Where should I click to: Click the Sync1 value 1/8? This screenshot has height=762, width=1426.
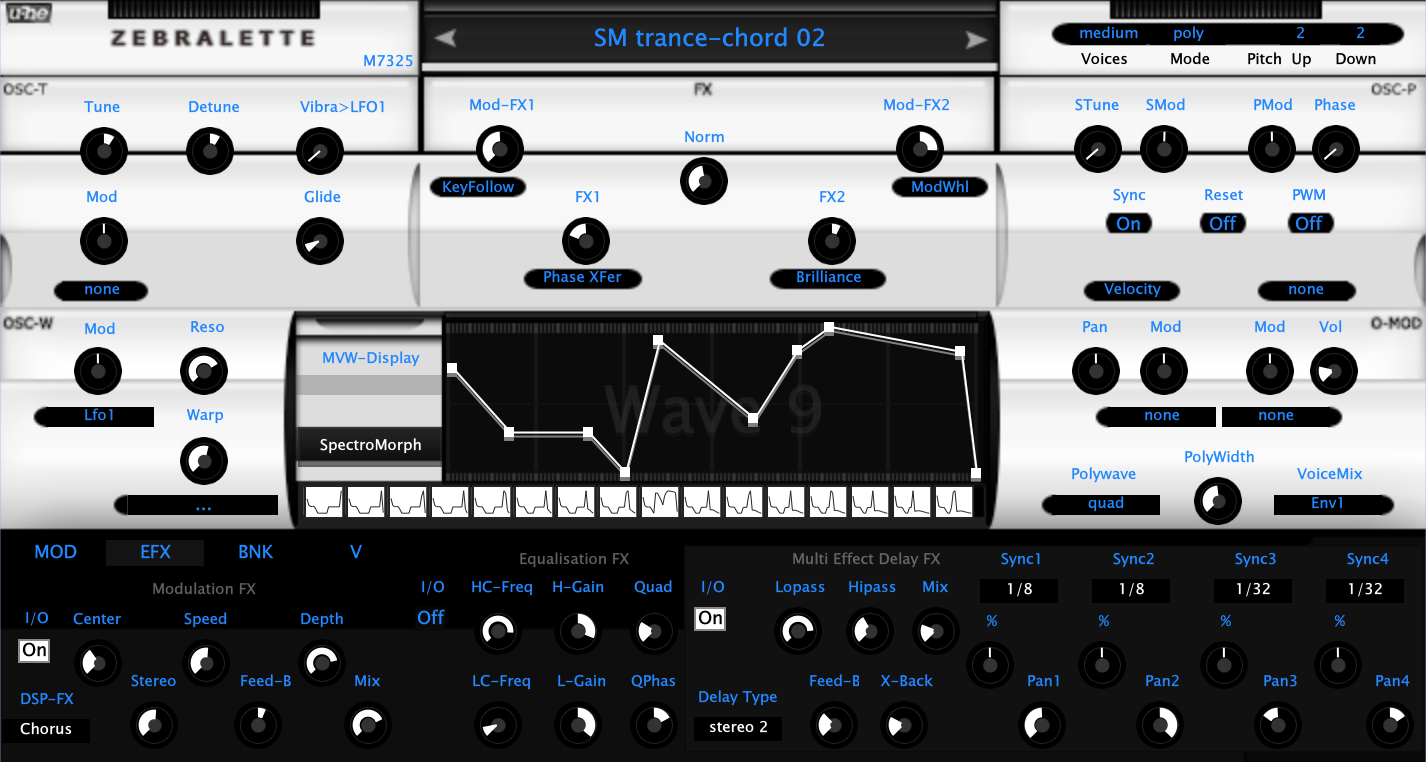(1019, 590)
